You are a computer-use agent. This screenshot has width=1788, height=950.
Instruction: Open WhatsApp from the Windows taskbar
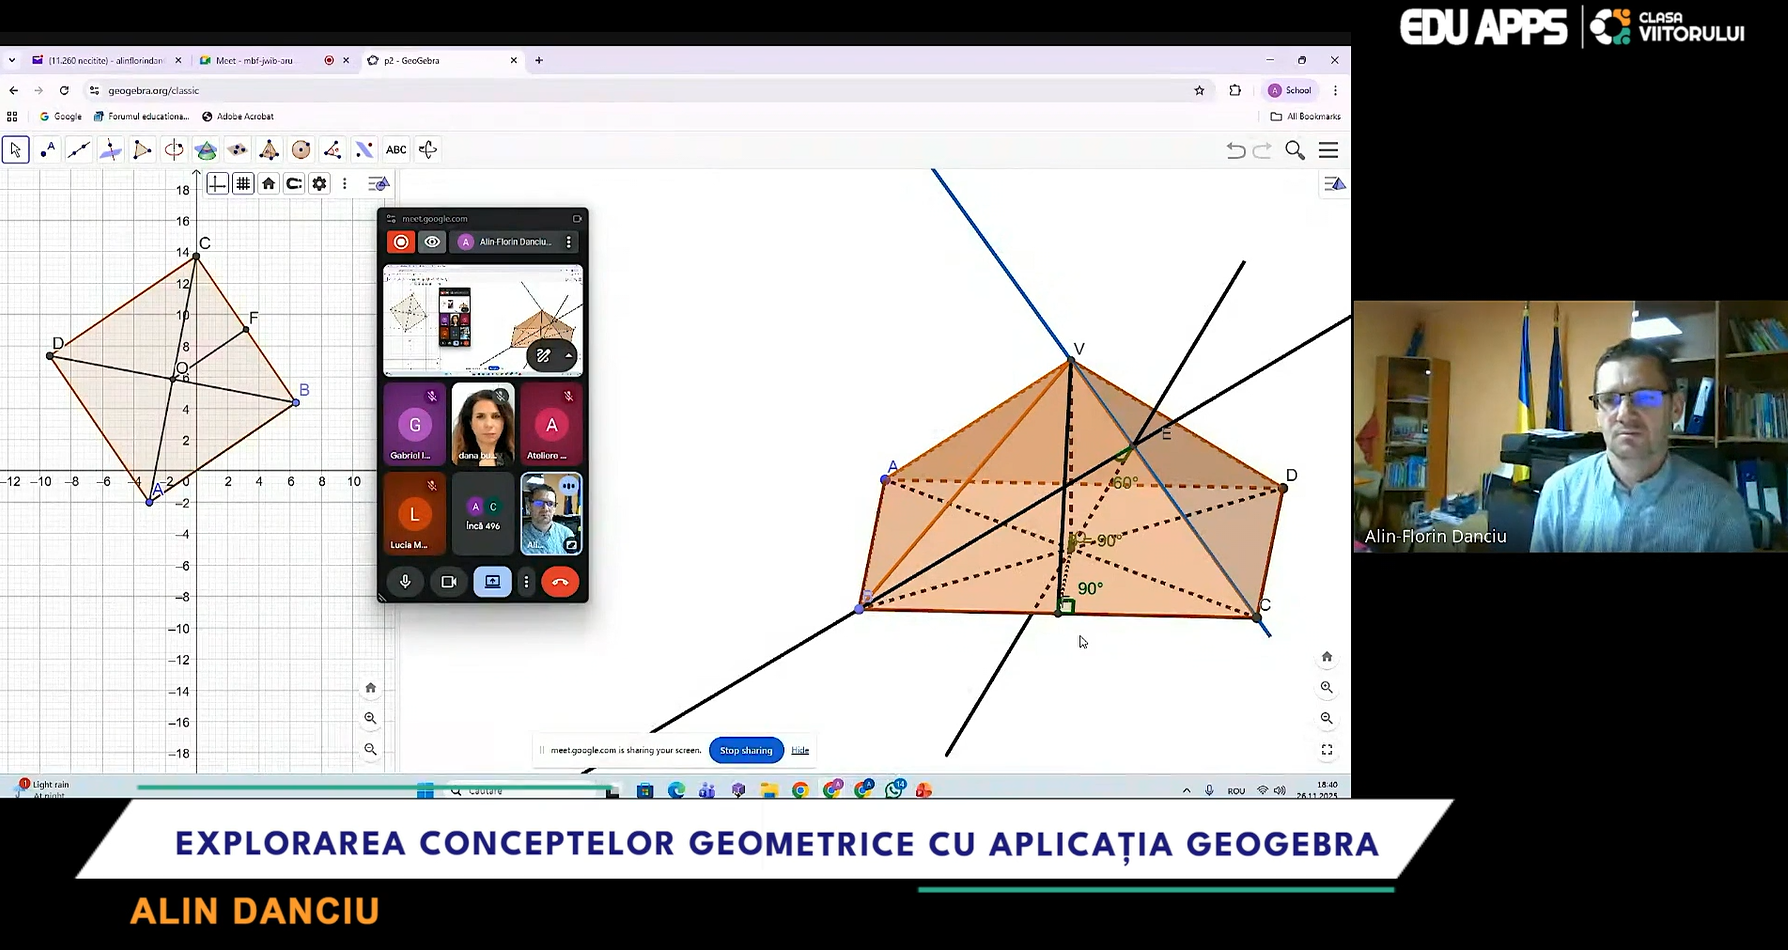tap(895, 789)
